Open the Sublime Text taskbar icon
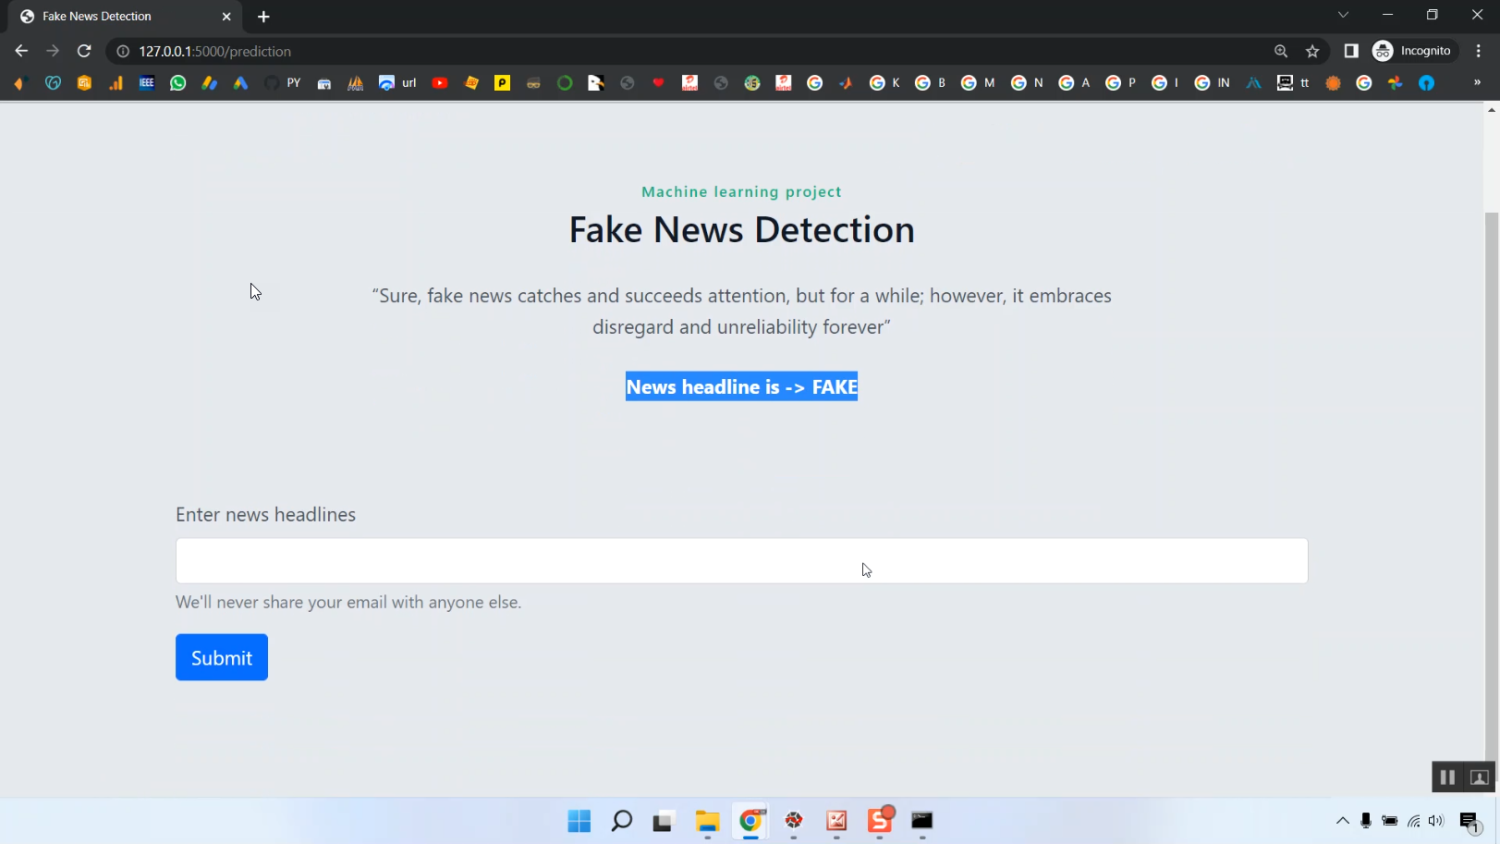This screenshot has height=844, width=1500. tap(880, 821)
